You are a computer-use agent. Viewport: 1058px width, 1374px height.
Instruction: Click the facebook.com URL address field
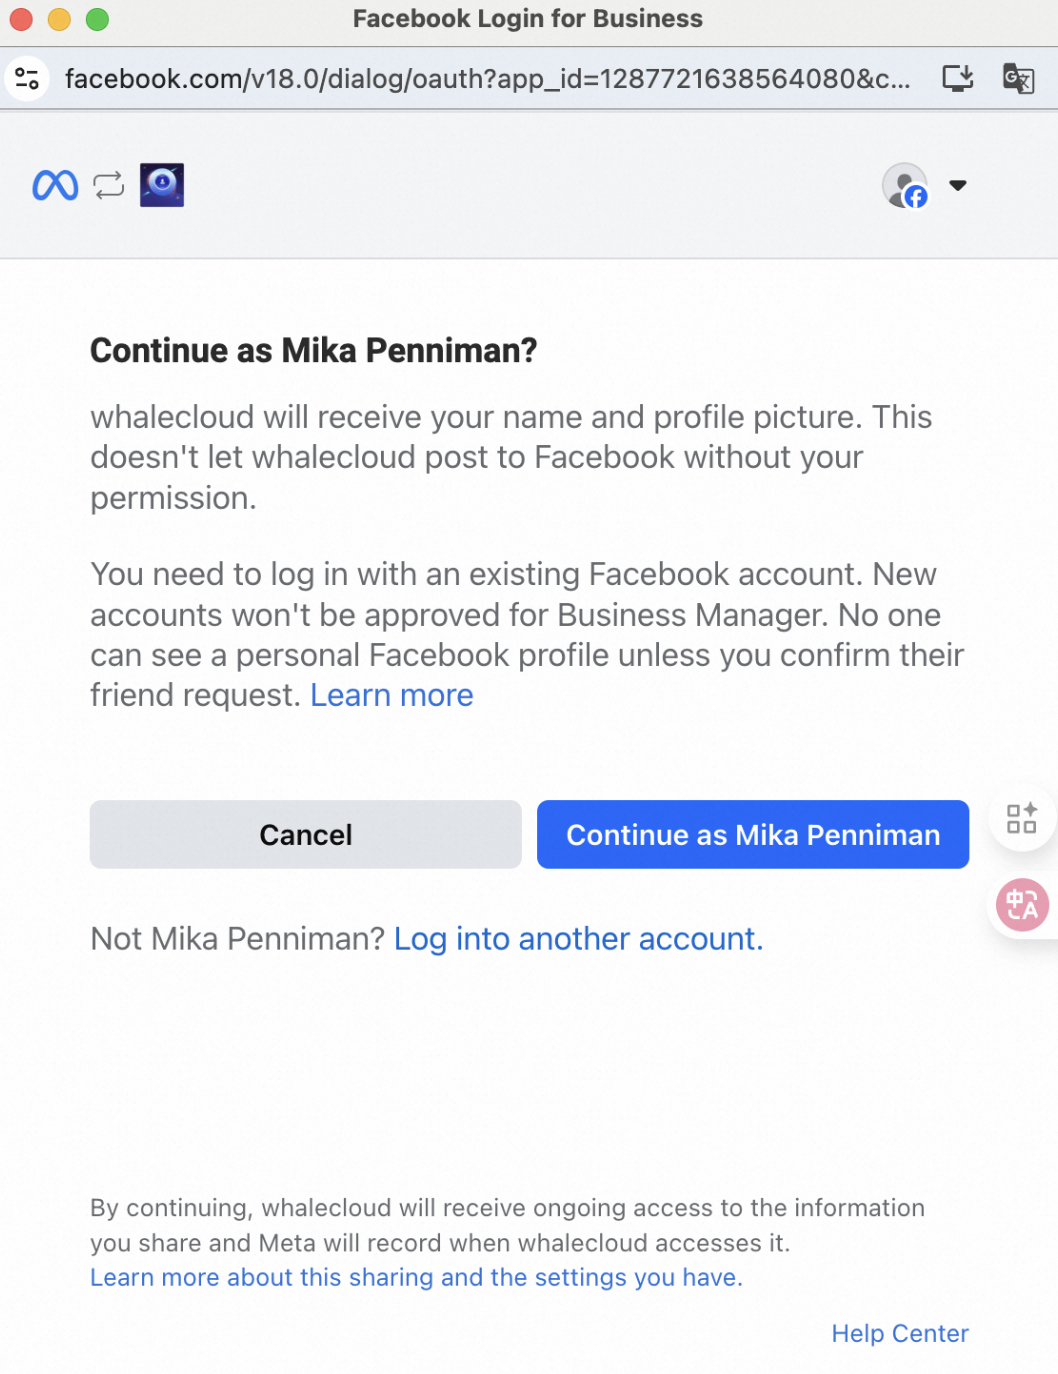pos(487,78)
